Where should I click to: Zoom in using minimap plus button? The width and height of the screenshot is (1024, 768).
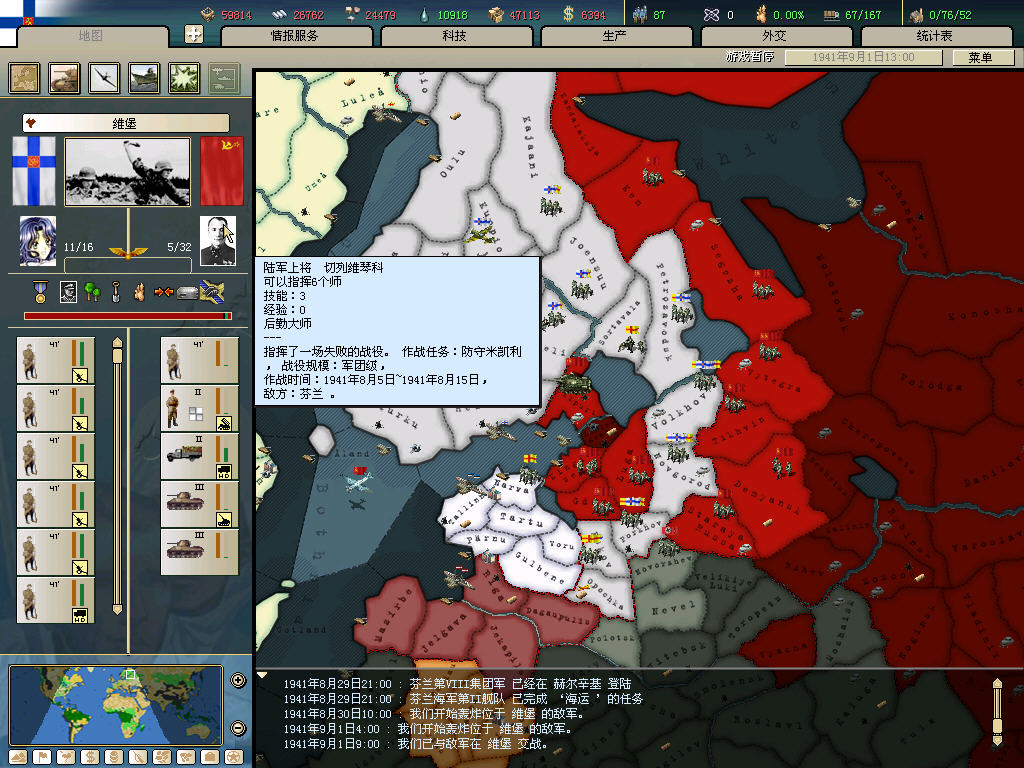pos(238,681)
